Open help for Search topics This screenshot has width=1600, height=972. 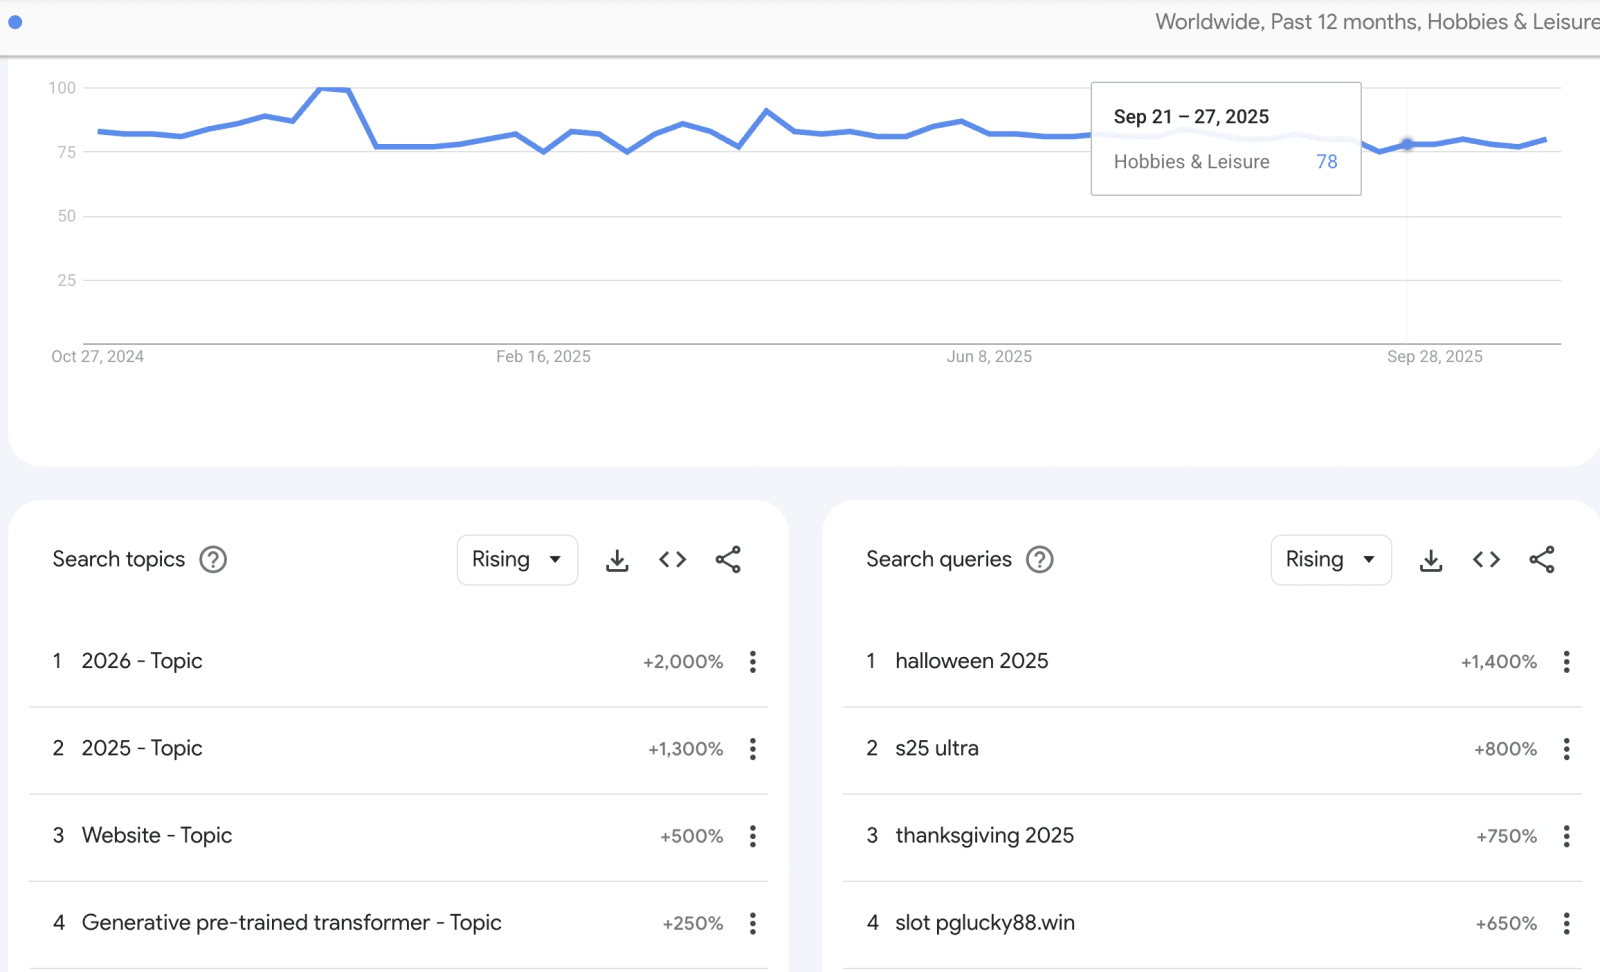213,559
